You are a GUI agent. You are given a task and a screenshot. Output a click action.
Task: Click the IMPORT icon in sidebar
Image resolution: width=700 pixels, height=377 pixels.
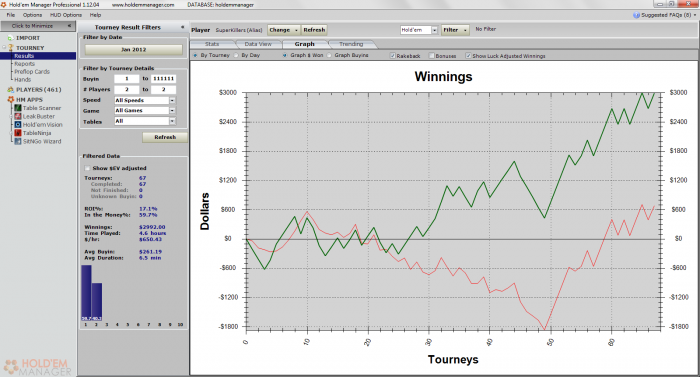(10, 38)
